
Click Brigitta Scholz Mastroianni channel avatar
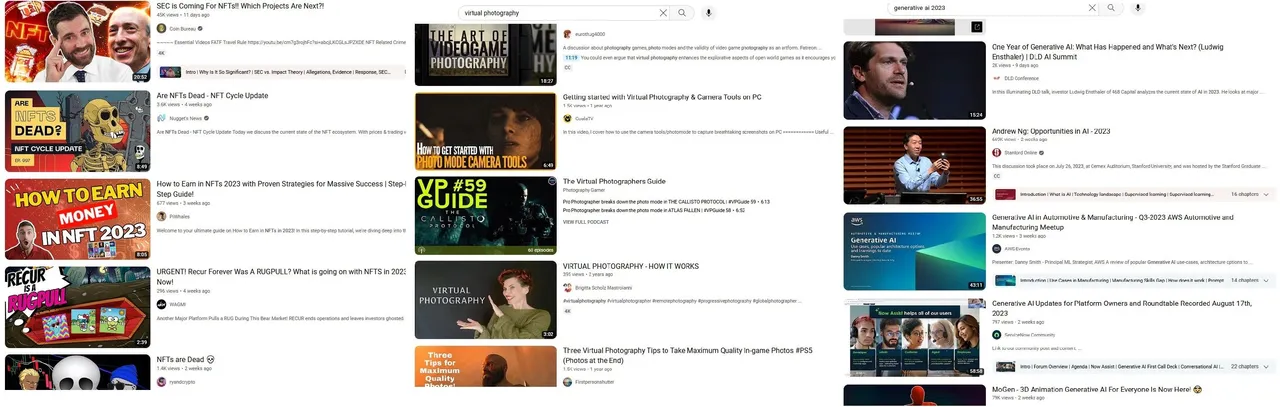[x=567, y=287]
